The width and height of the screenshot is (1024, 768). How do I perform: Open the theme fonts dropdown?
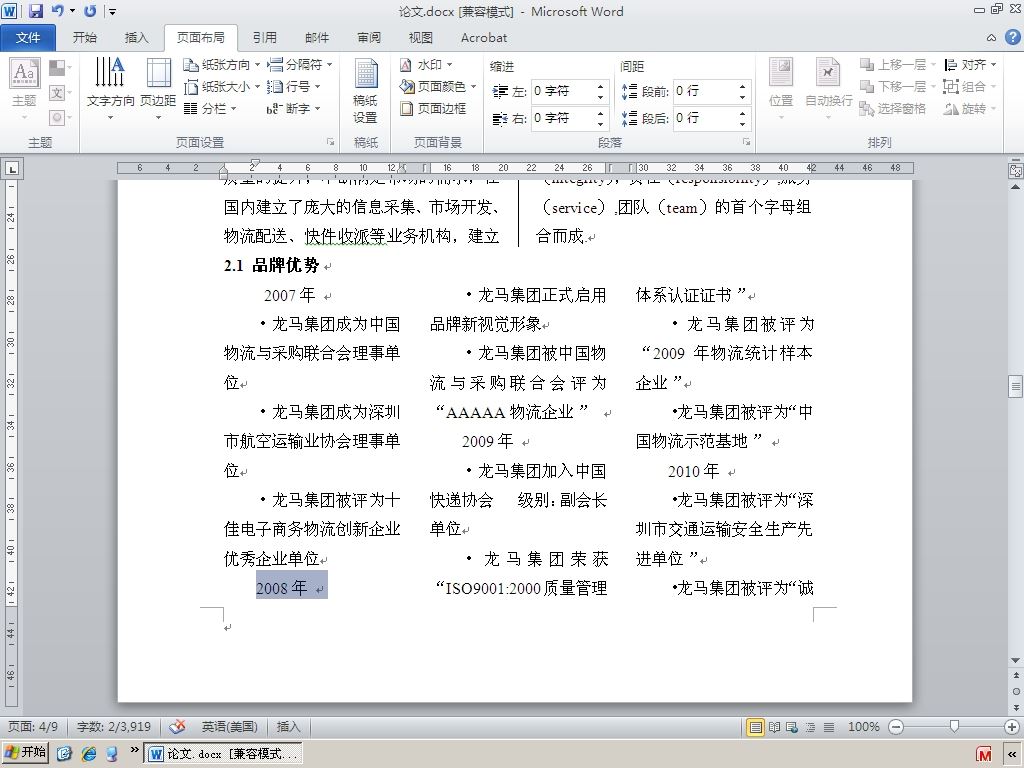tap(60, 93)
